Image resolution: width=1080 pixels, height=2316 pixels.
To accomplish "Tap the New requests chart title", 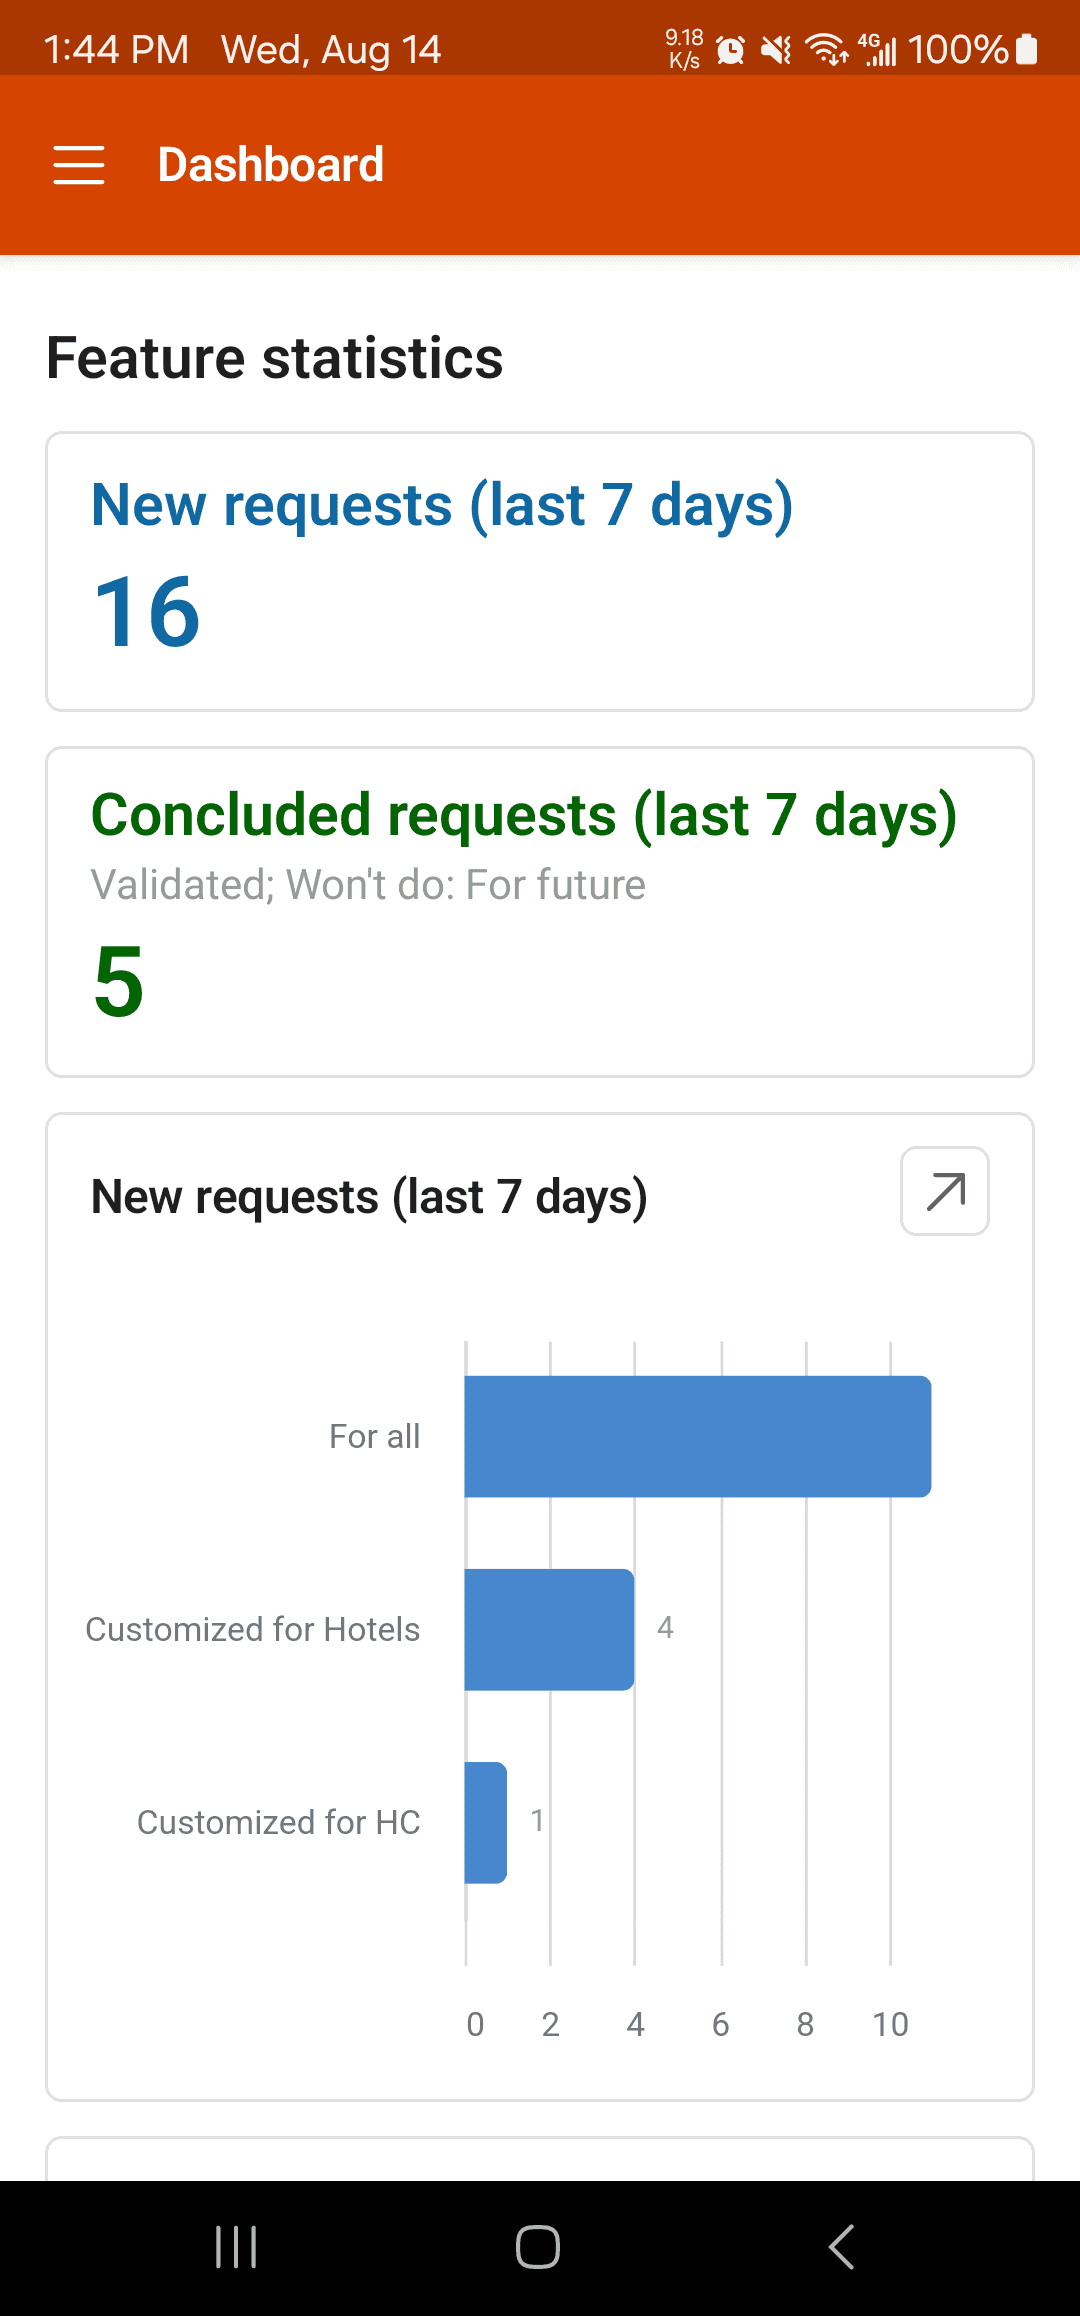I will [369, 1197].
